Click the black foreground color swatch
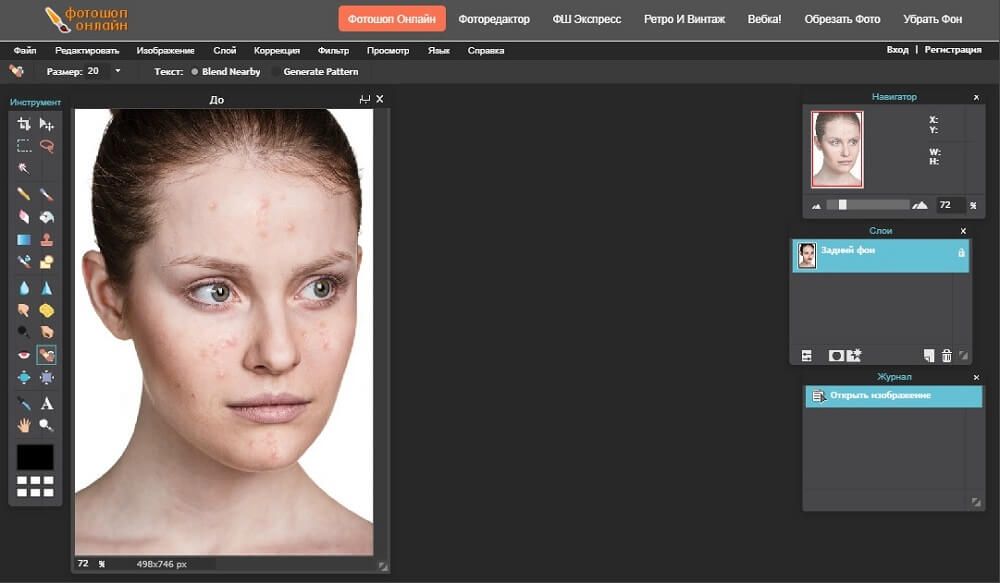 (x=35, y=457)
